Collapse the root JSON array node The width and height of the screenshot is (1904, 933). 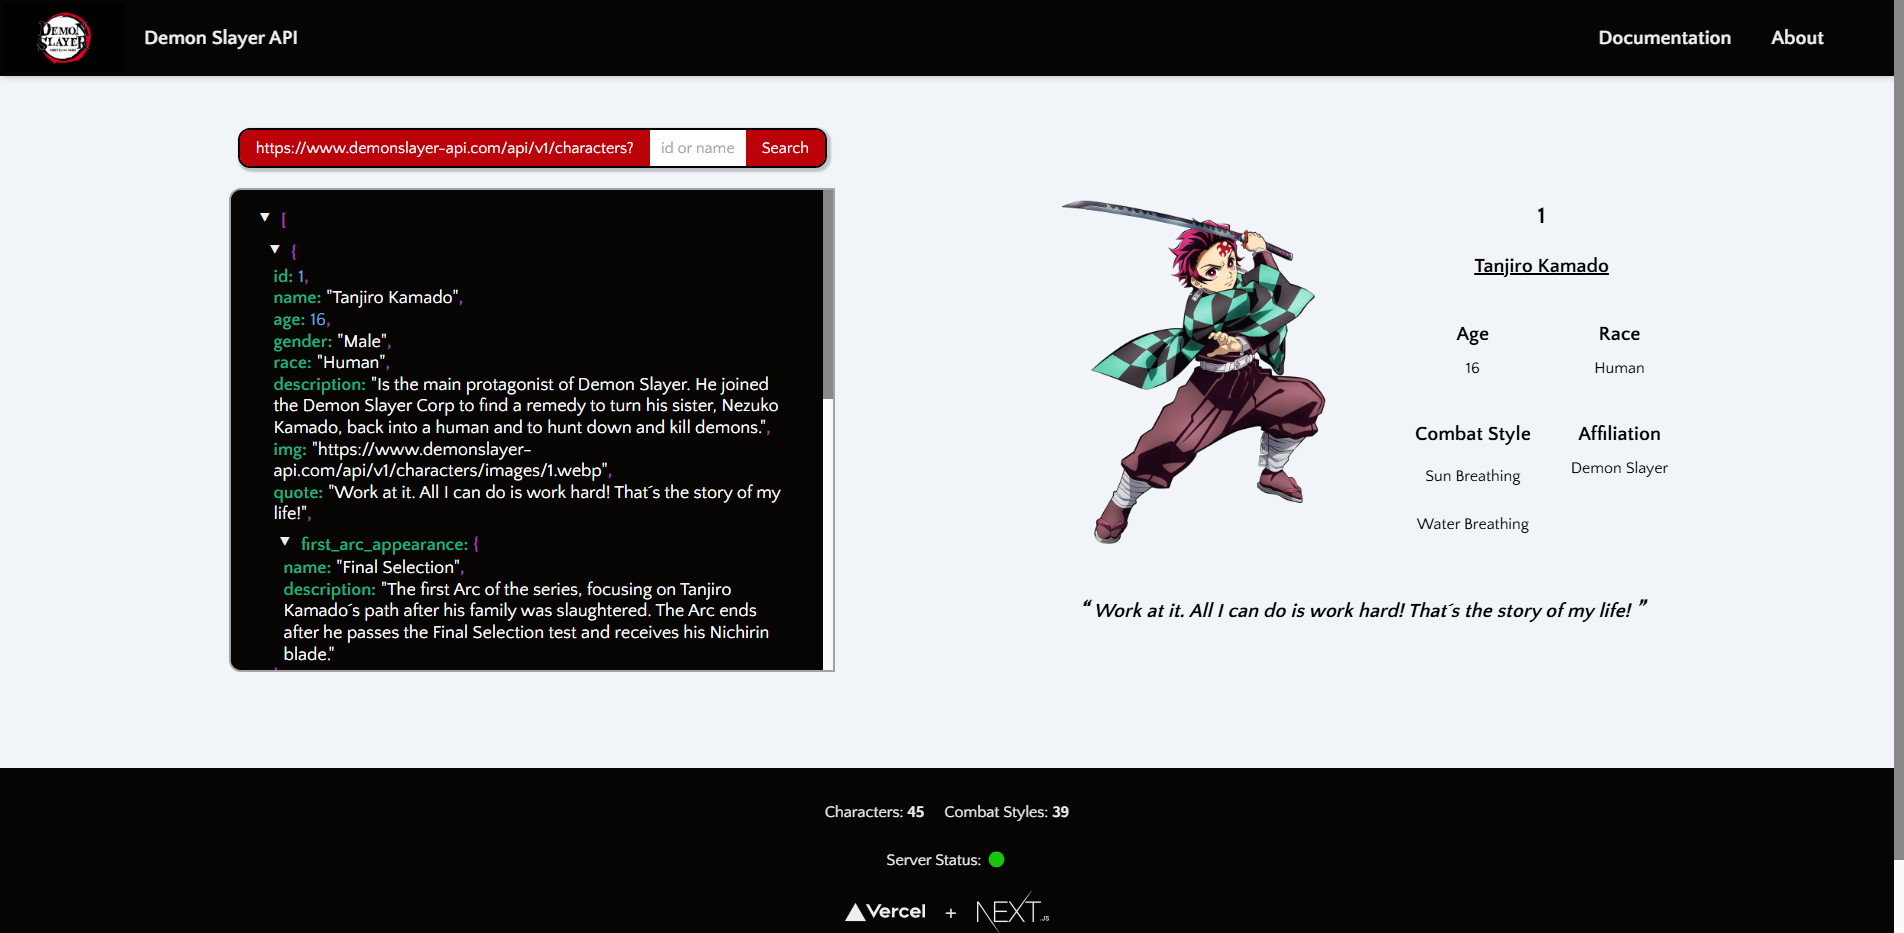[x=265, y=217]
